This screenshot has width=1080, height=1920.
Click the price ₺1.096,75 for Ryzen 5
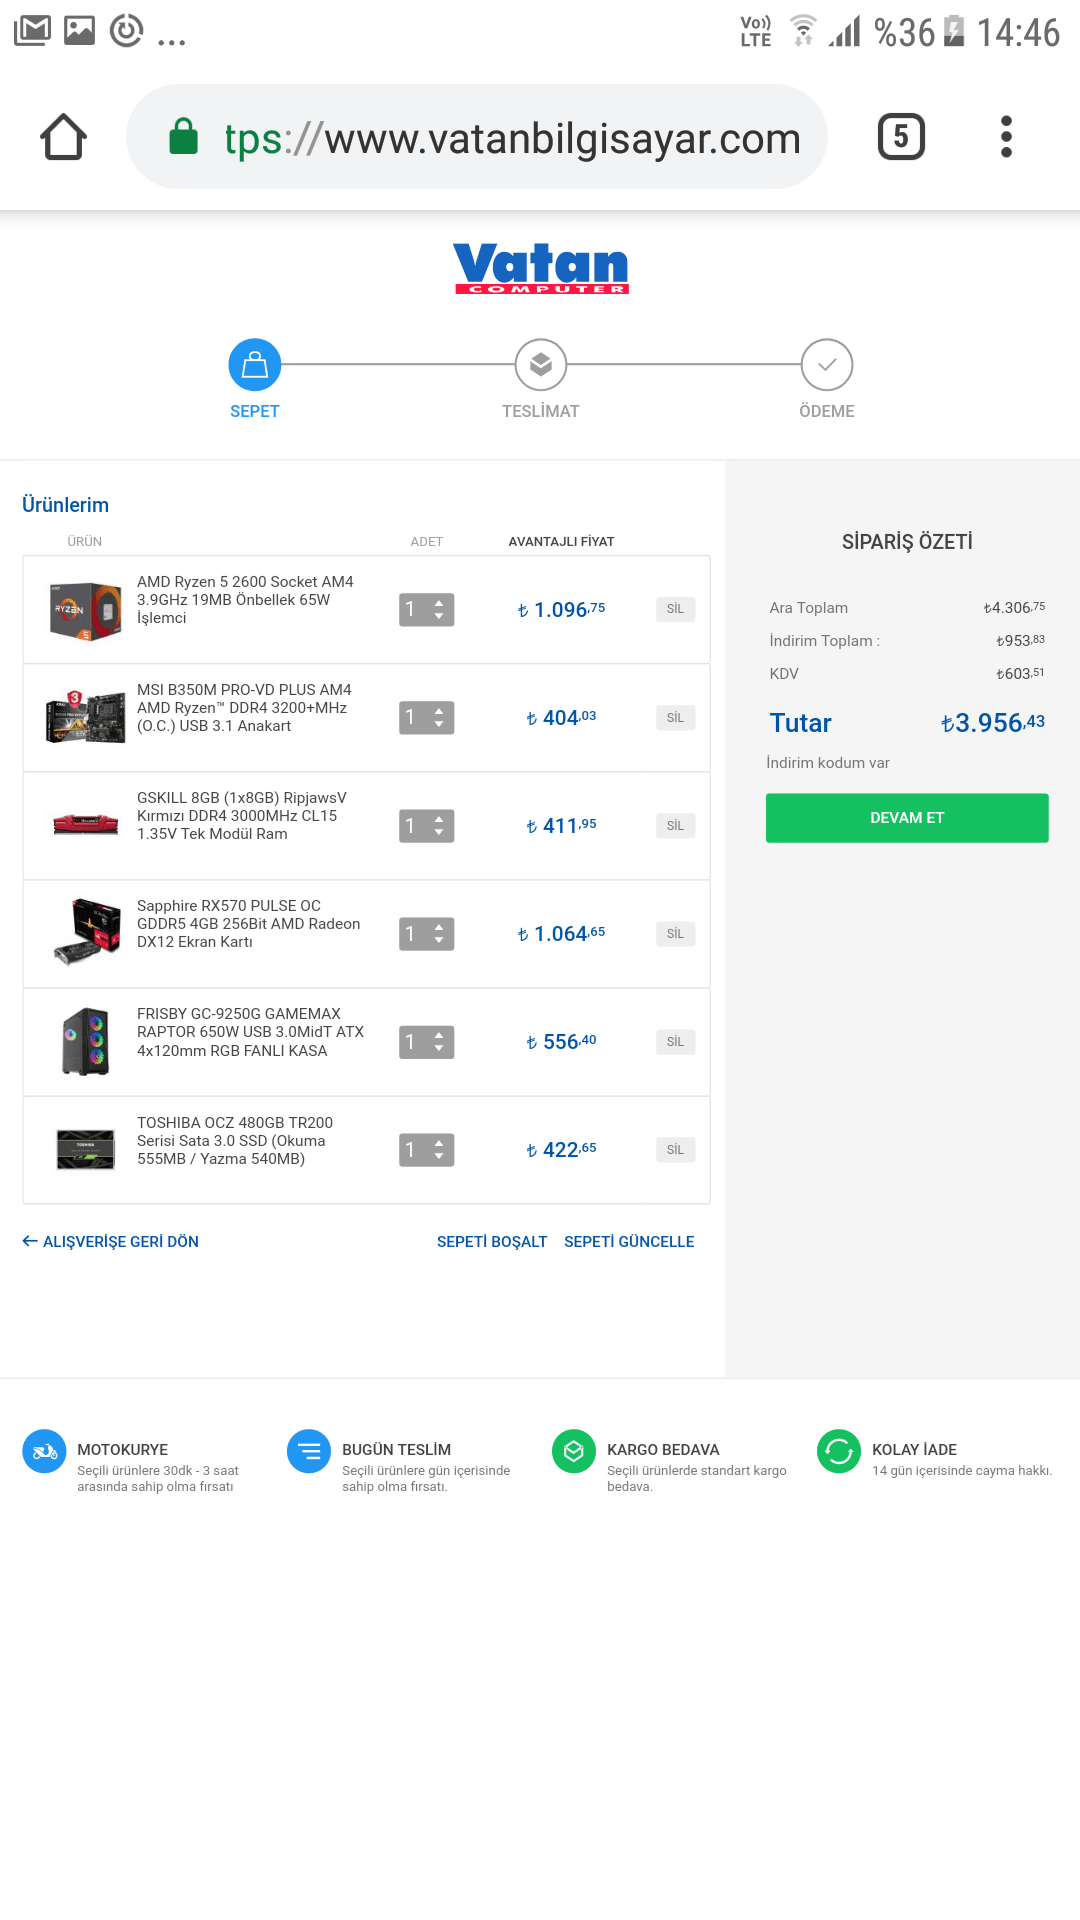point(561,609)
